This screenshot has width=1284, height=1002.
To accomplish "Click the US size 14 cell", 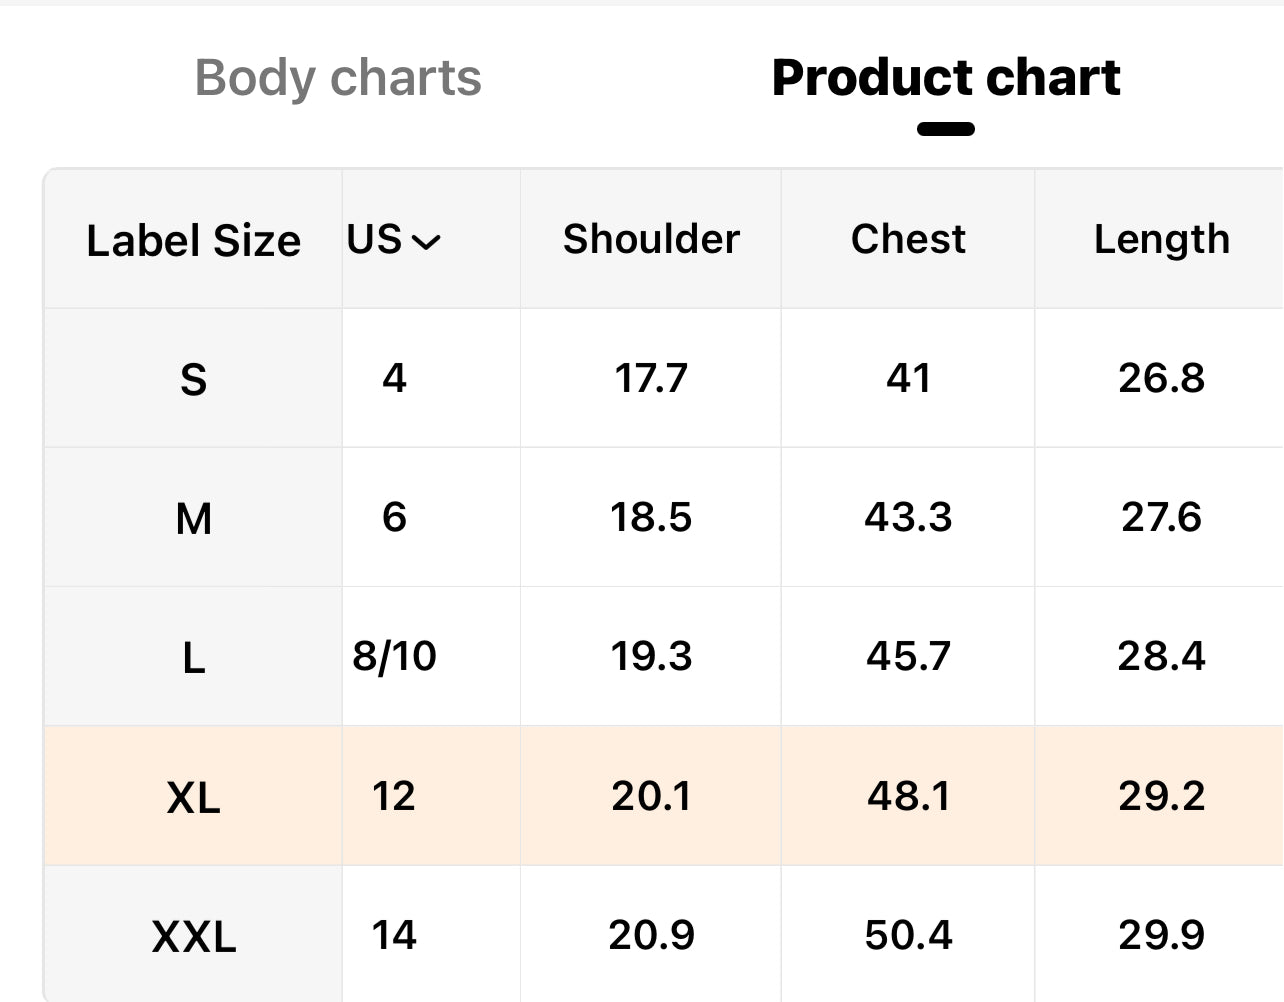I will [394, 935].
